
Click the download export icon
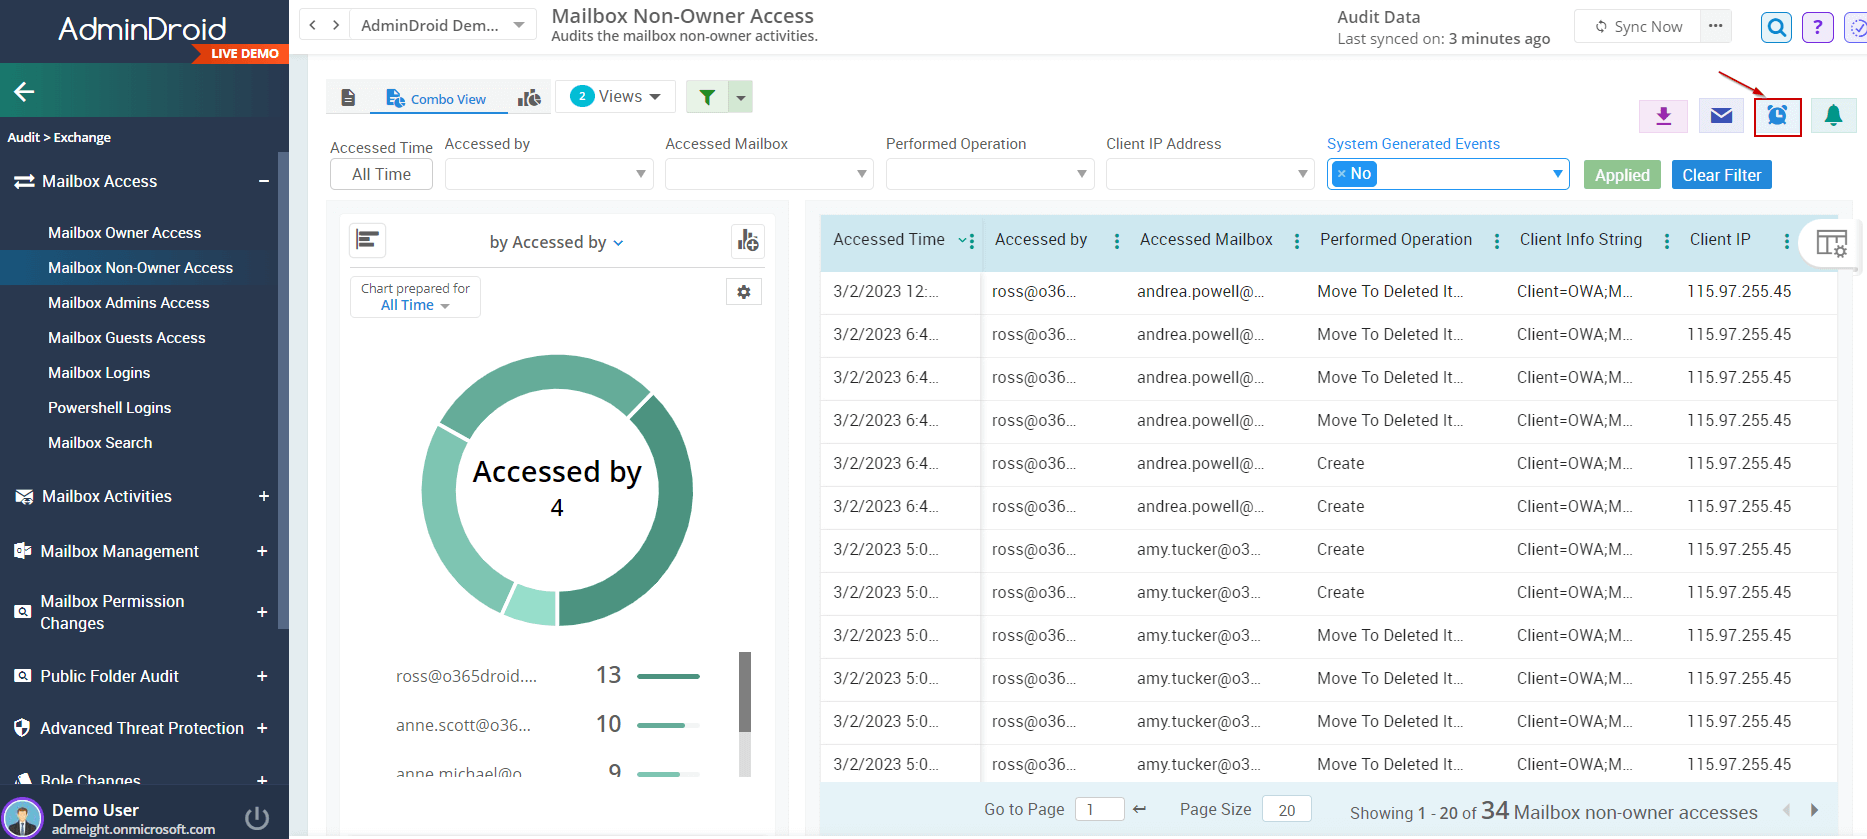pos(1663,116)
